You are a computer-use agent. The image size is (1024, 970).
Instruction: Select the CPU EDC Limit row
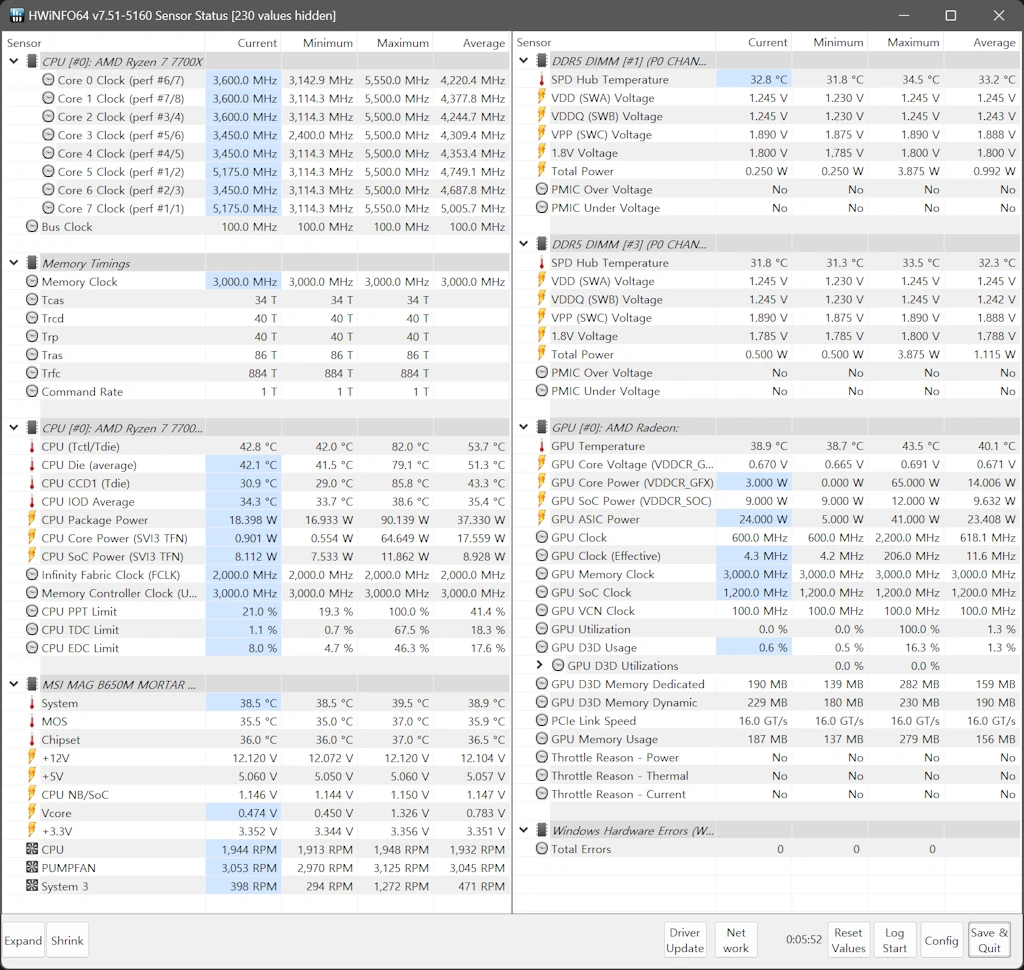[x=256, y=648]
